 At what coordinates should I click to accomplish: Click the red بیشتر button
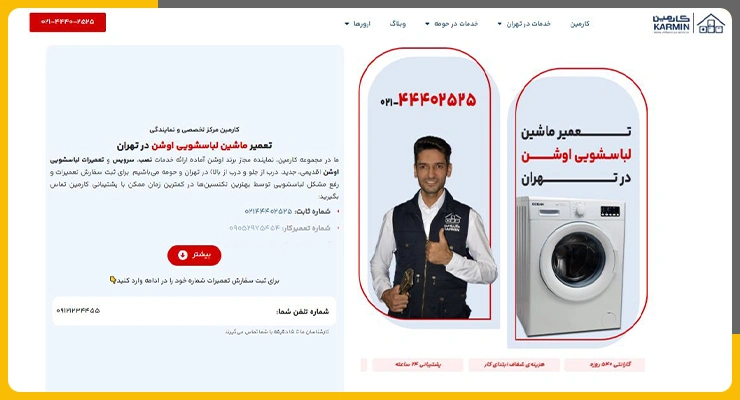point(194,255)
